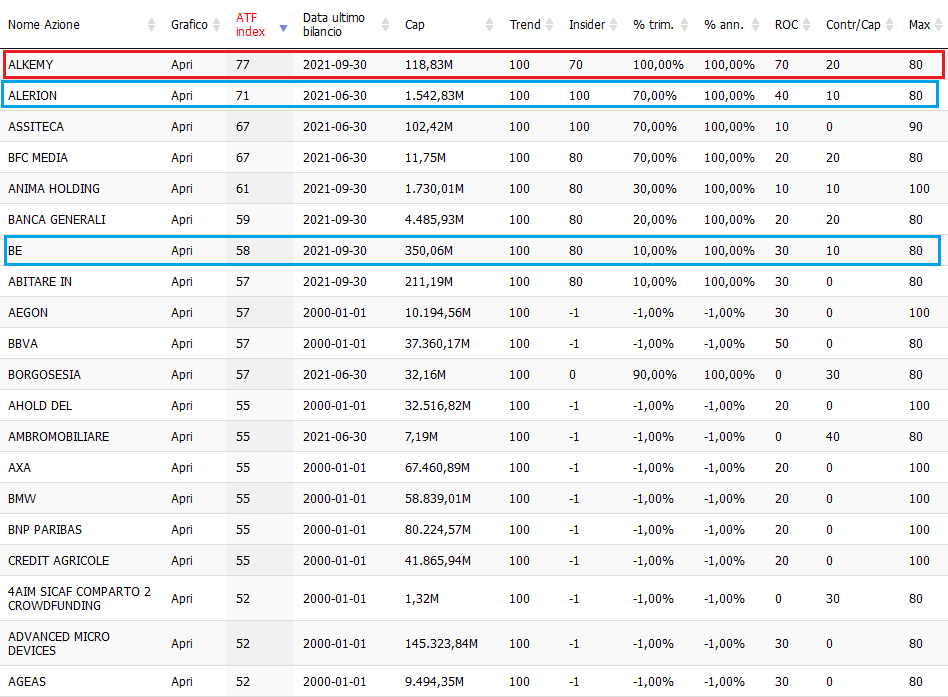Click the cap value 37.360,17M
948x697 pixels.
pyautogui.click(x=438, y=343)
